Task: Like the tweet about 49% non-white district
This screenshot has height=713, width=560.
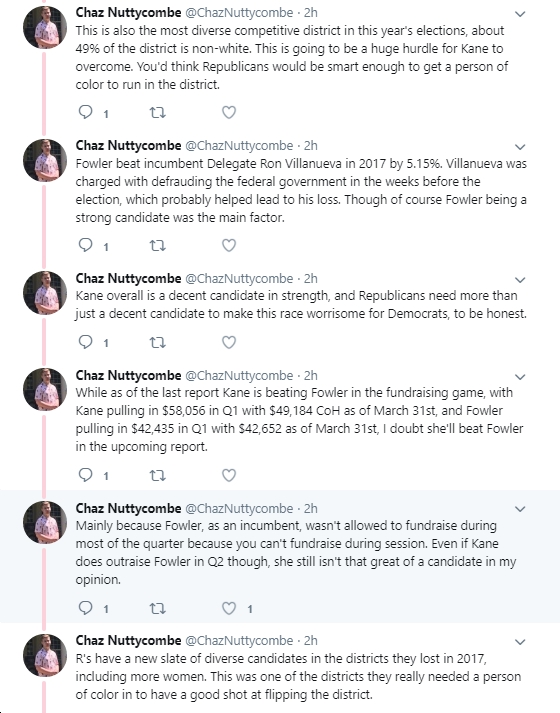Action: 229,112
